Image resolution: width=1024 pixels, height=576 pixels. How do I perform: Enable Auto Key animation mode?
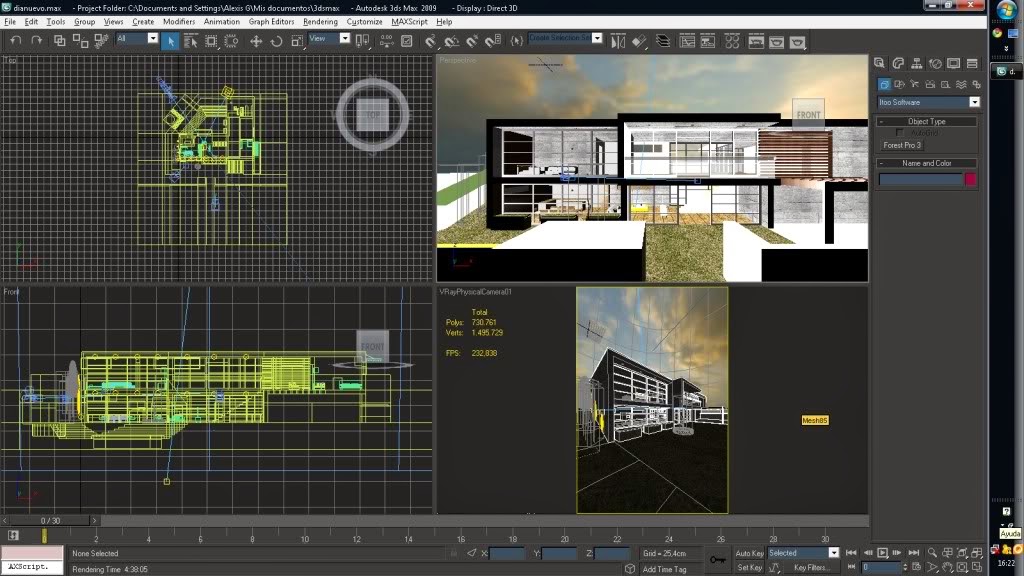[750, 553]
